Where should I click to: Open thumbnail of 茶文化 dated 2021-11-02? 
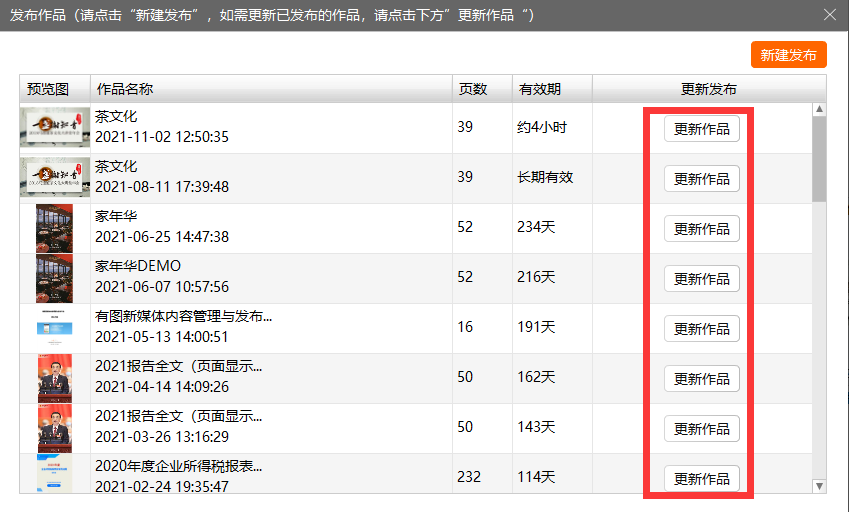point(55,128)
